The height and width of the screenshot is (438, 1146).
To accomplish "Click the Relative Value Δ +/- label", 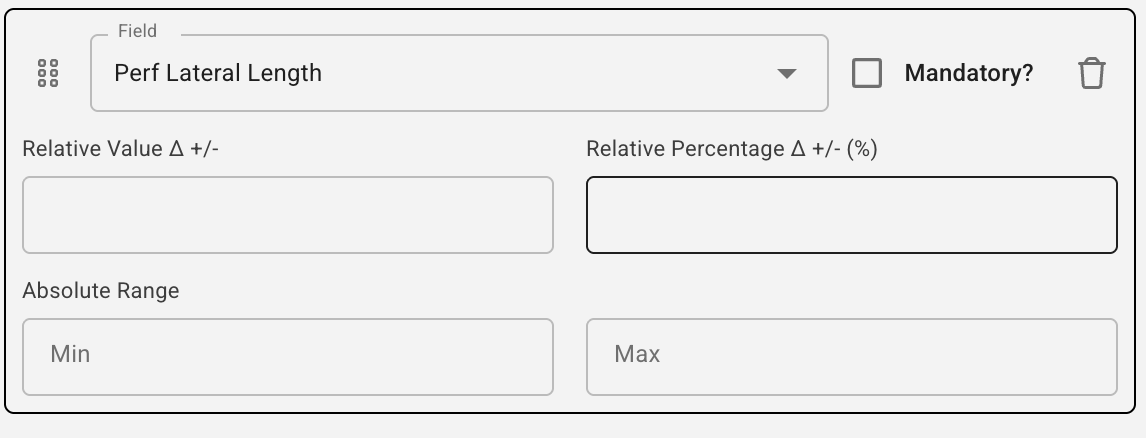I will pyautogui.click(x=120, y=149).
